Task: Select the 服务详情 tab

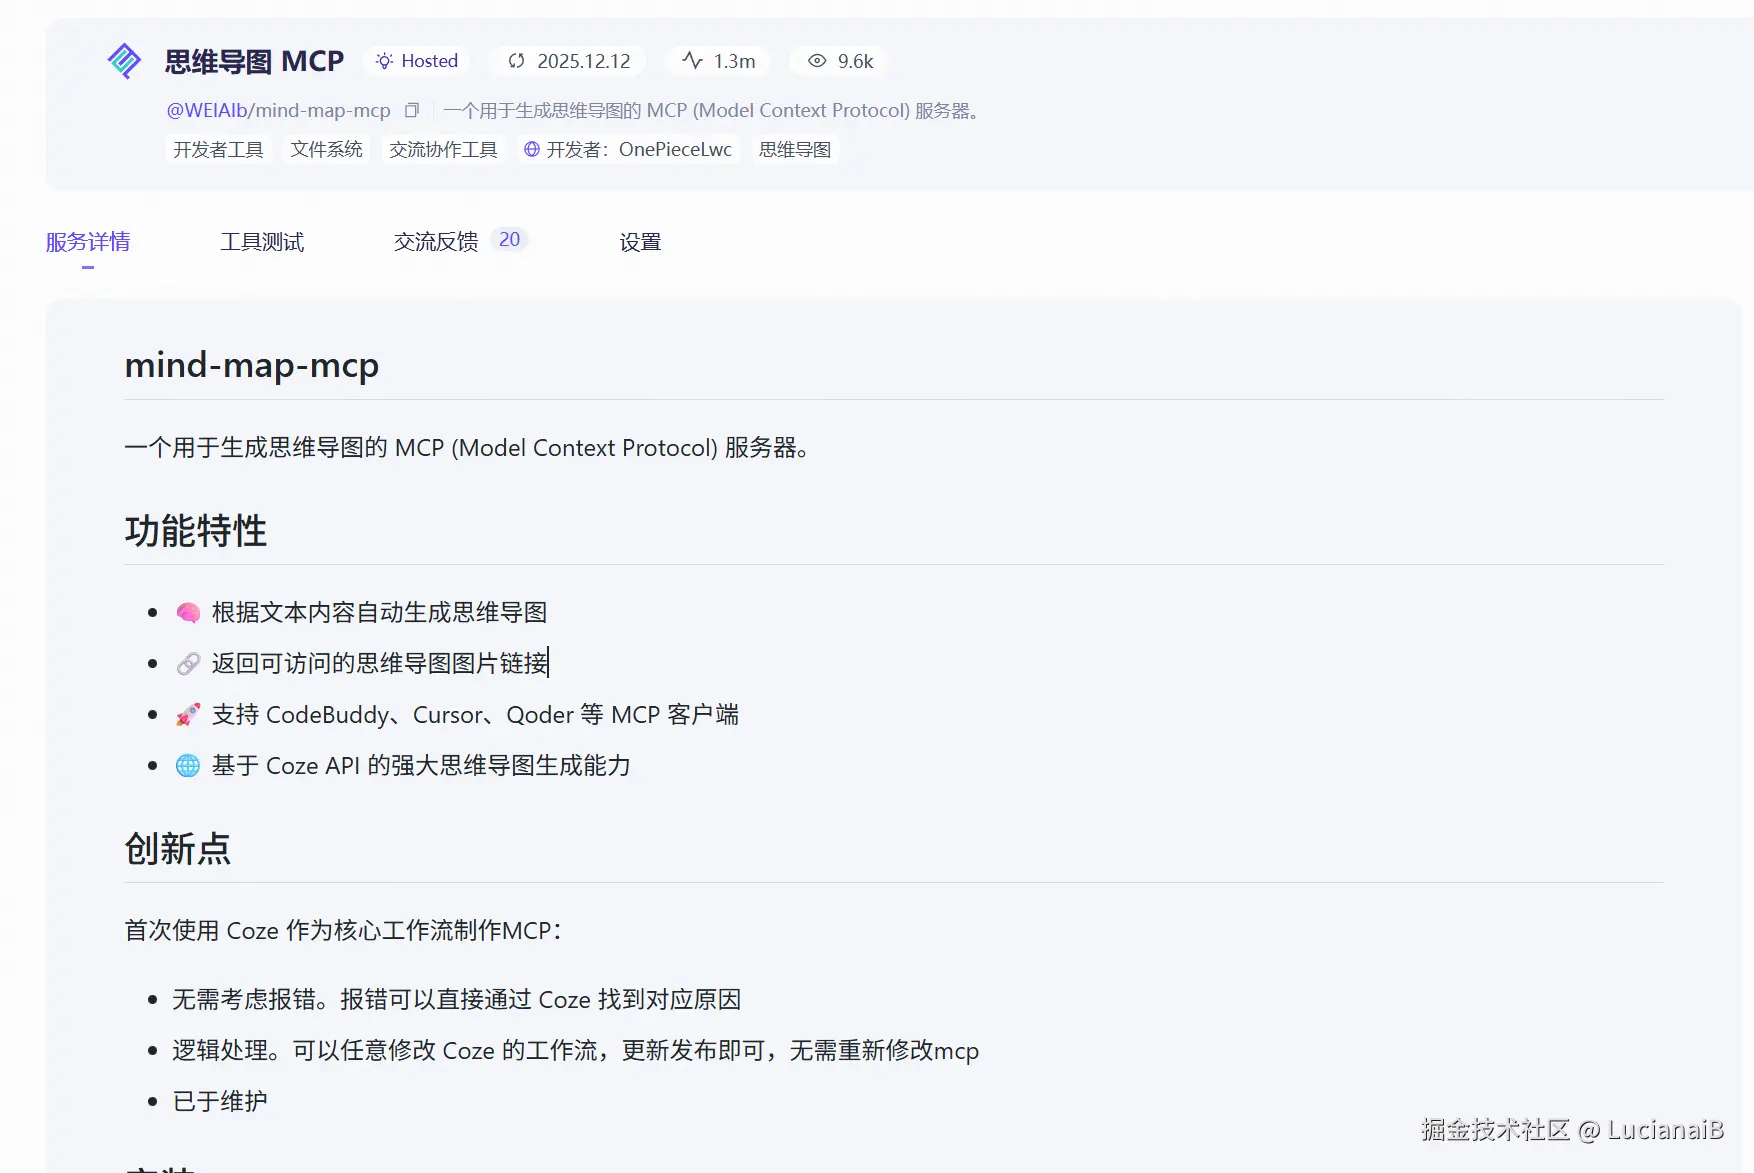Action: click(x=87, y=241)
